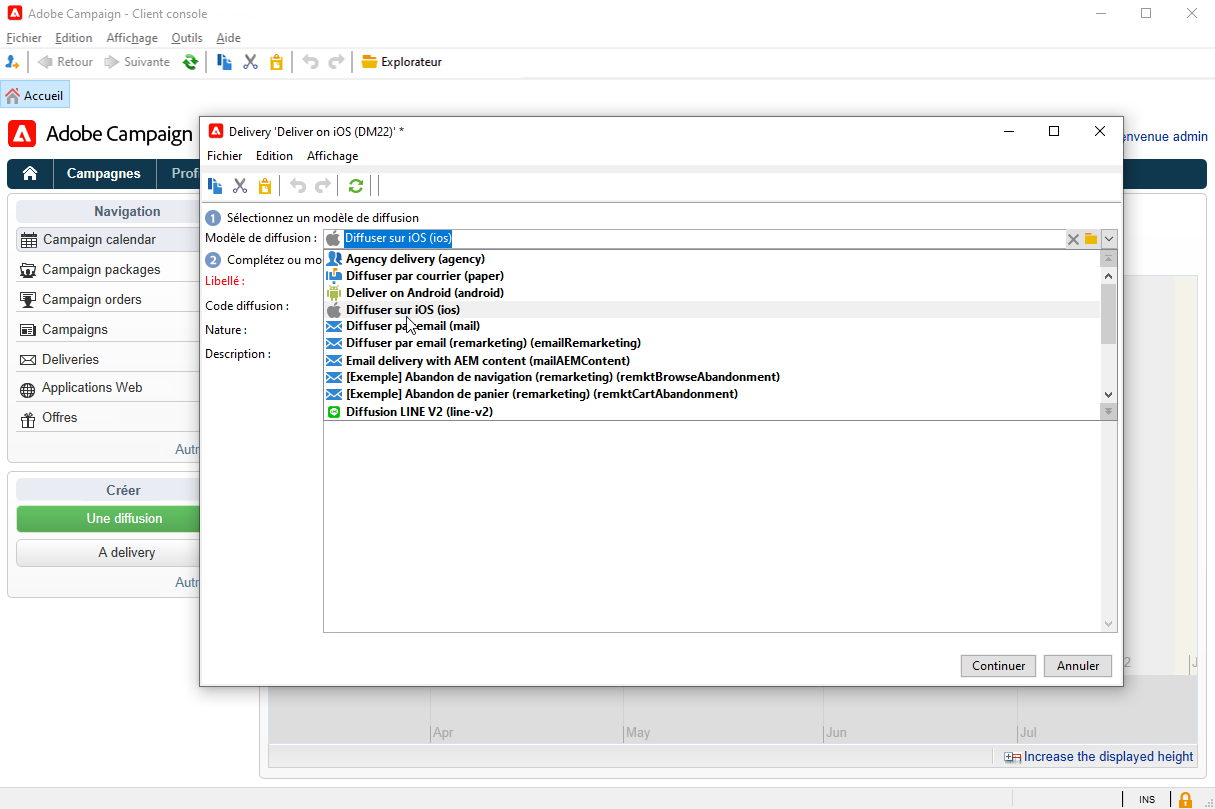Open Campaign calendar in Navigation
The width and height of the screenshot is (1215, 809).
[x=106, y=240]
